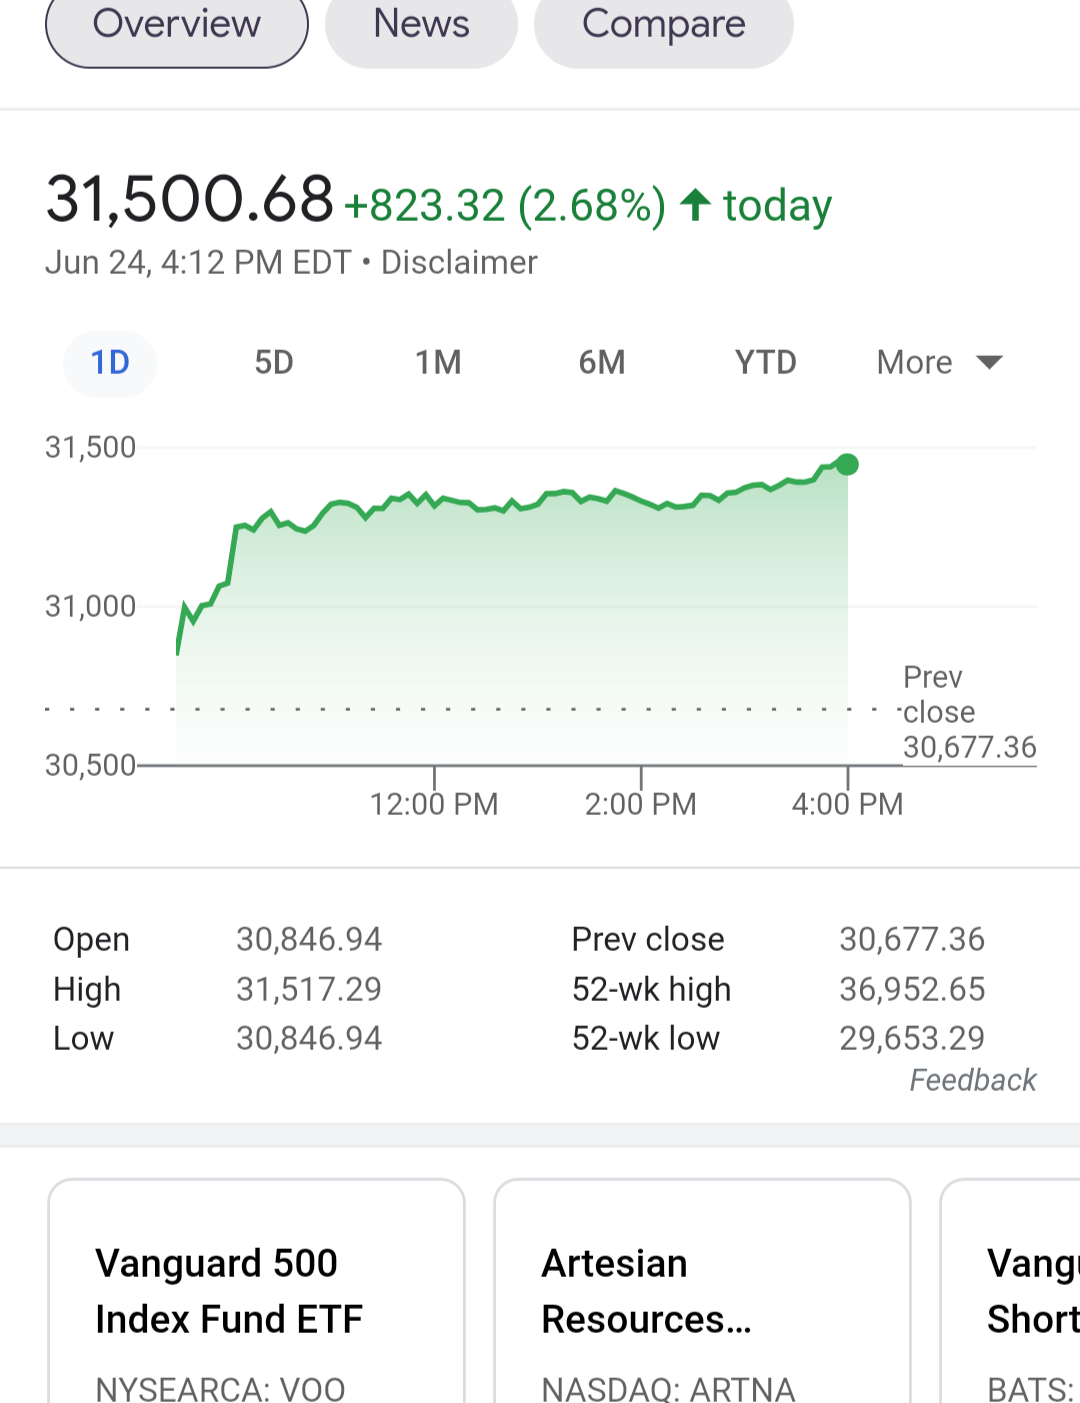Image resolution: width=1080 pixels, height=1403 pixels.
Task: Click the More dropdown arrow icon
Action: coord(989,362)
